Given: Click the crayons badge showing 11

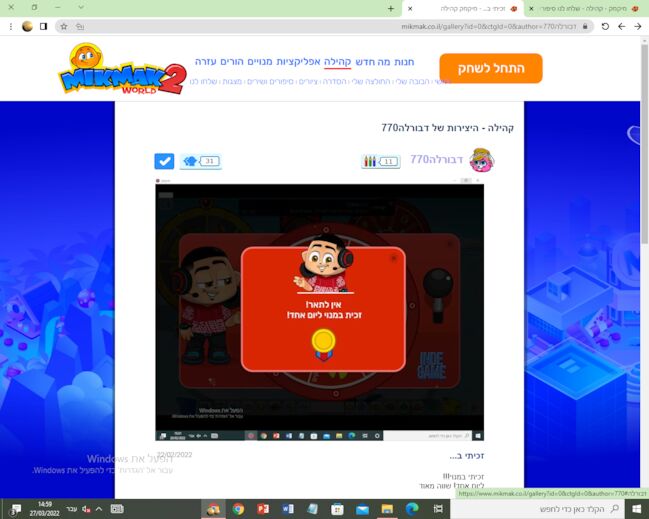Looking at the screenshot, I should [x=381, y=161].
